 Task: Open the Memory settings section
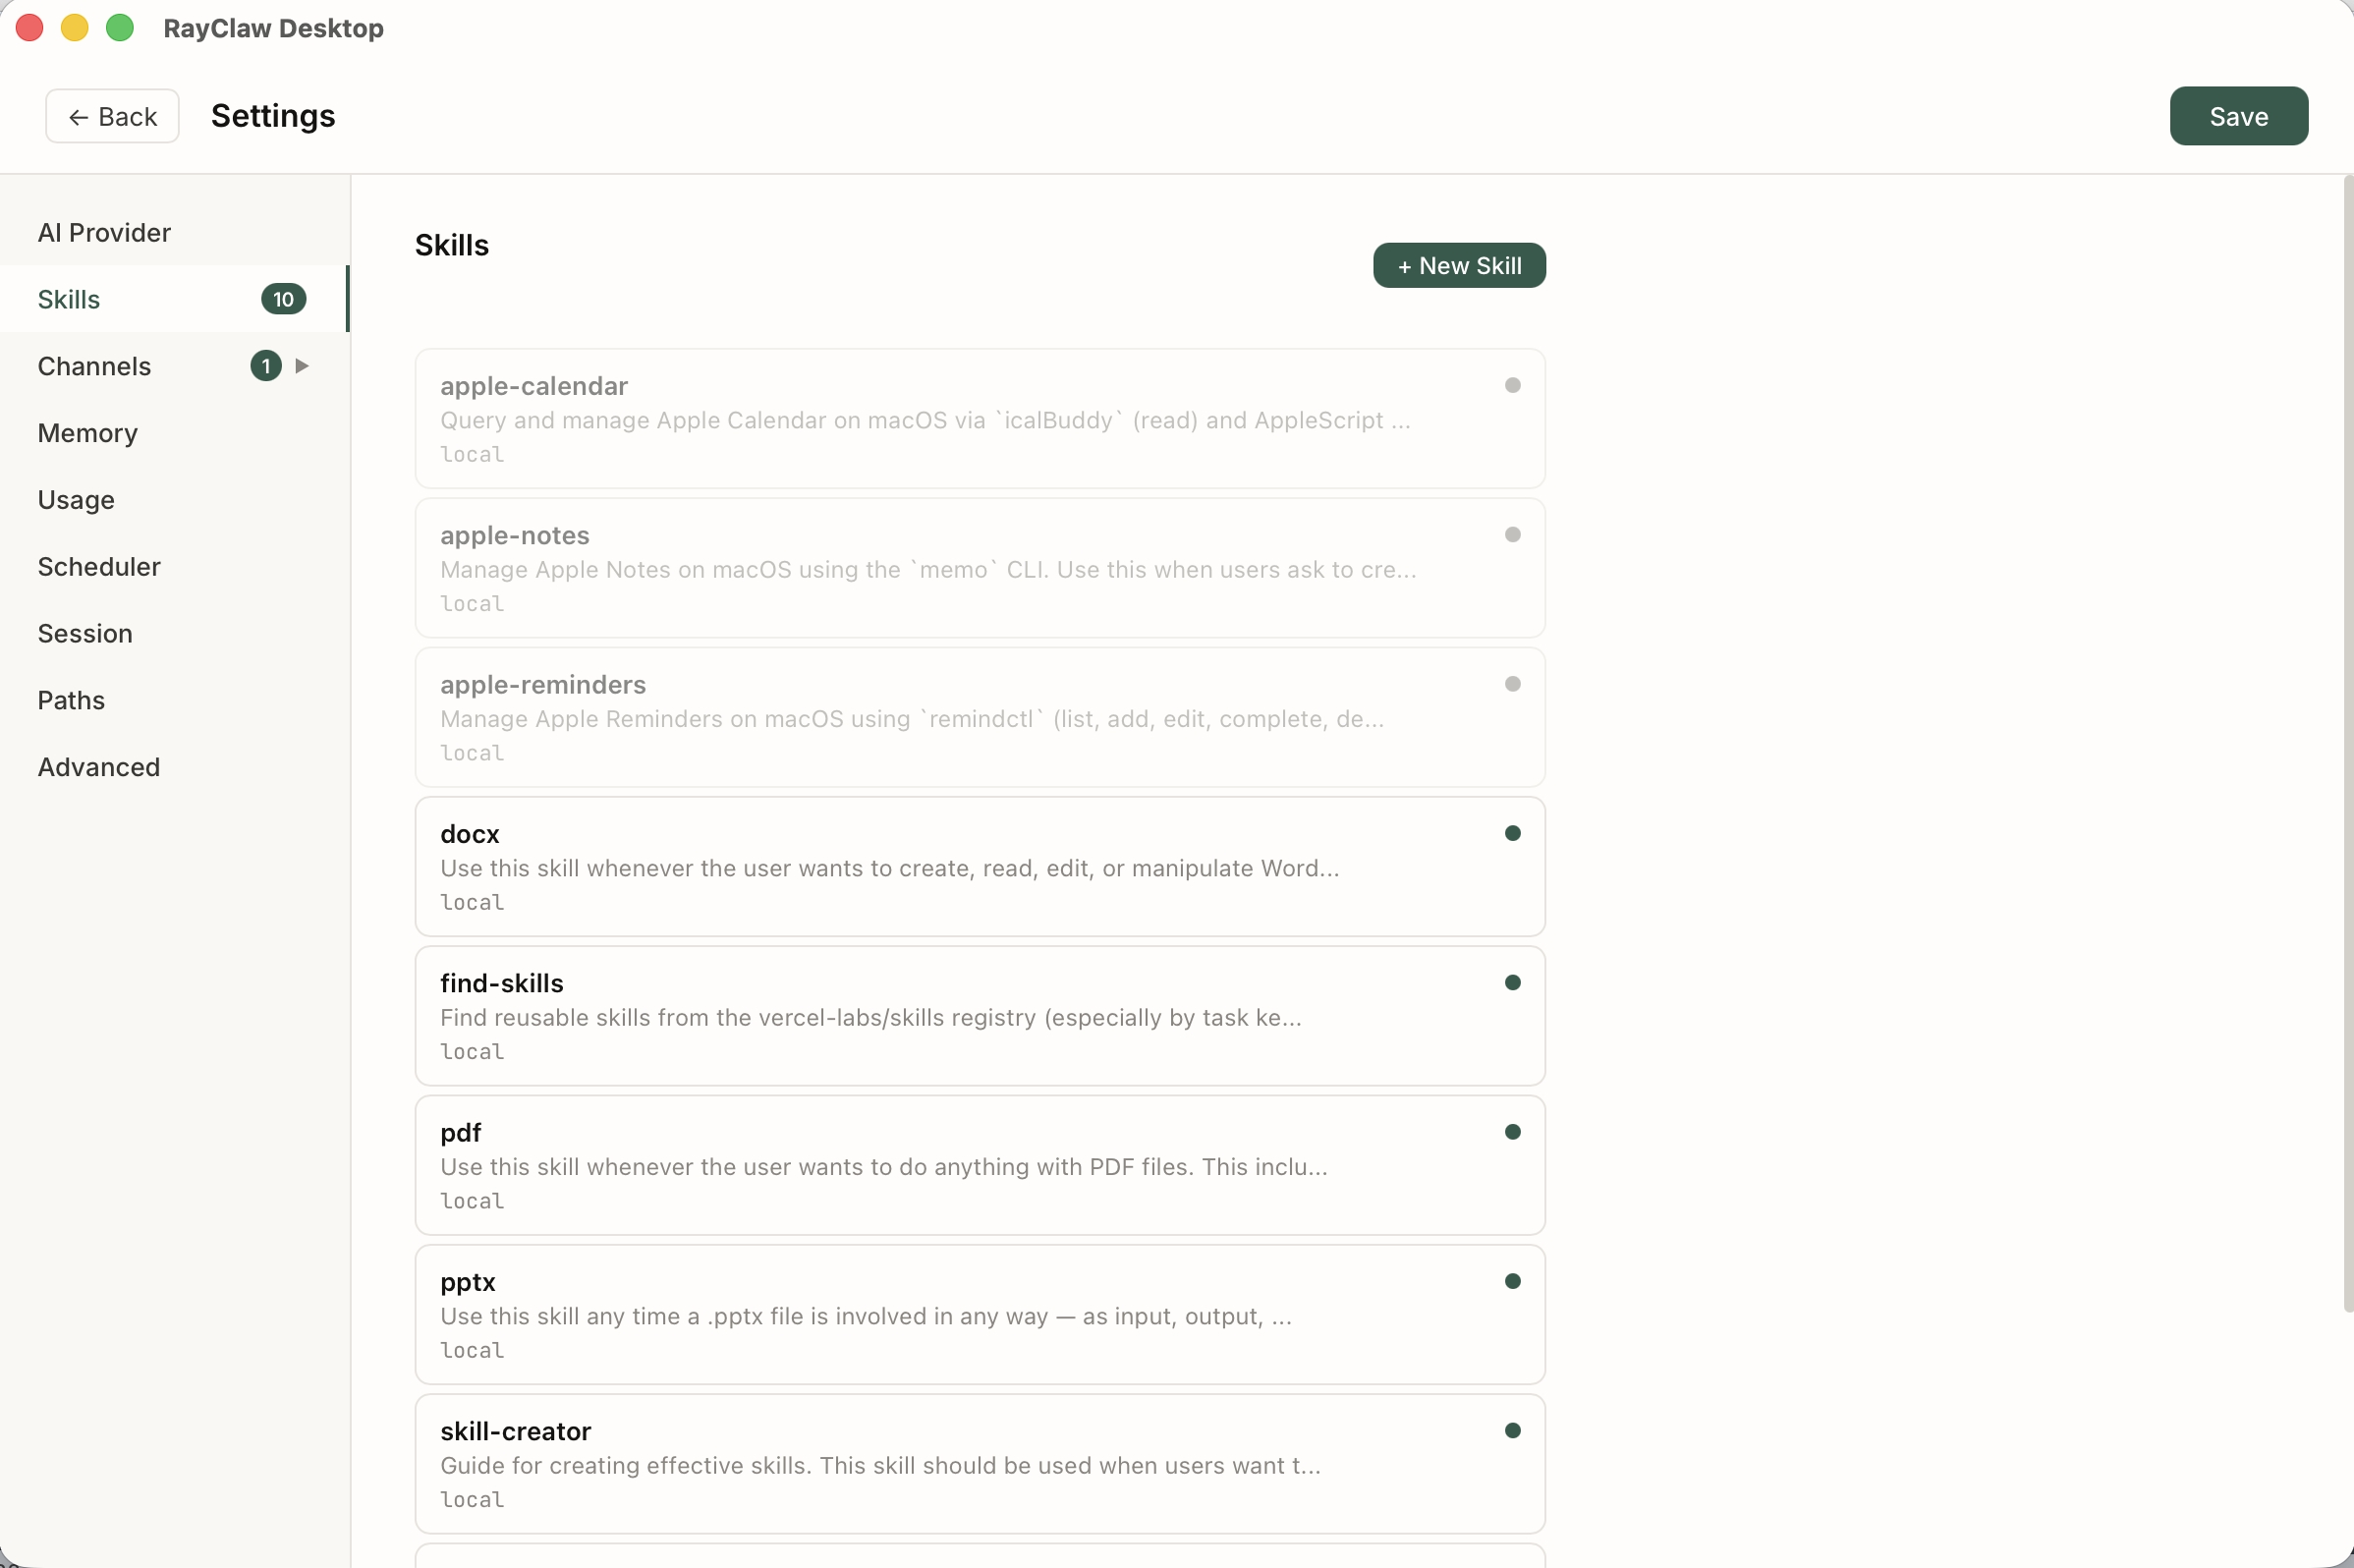pyautogui.click(x=88, y=433)
